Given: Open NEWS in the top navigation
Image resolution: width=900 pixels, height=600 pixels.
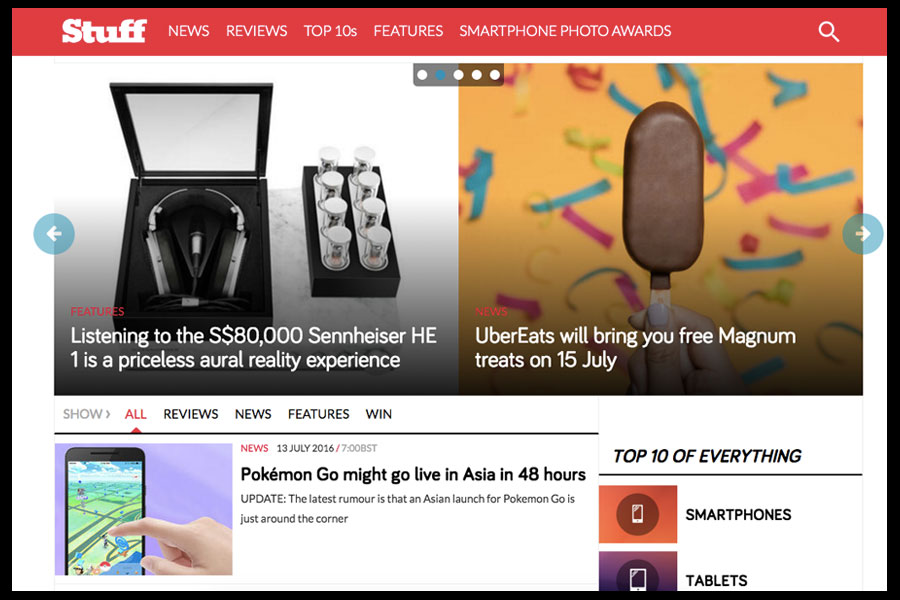Looking at the screenshot, I should pyautogui.click(x=188, y=31).
